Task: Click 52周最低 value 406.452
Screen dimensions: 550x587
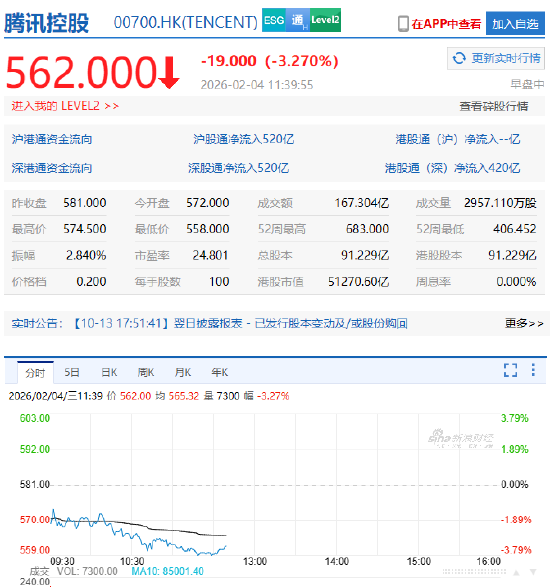Action: [x=514, y=229]
